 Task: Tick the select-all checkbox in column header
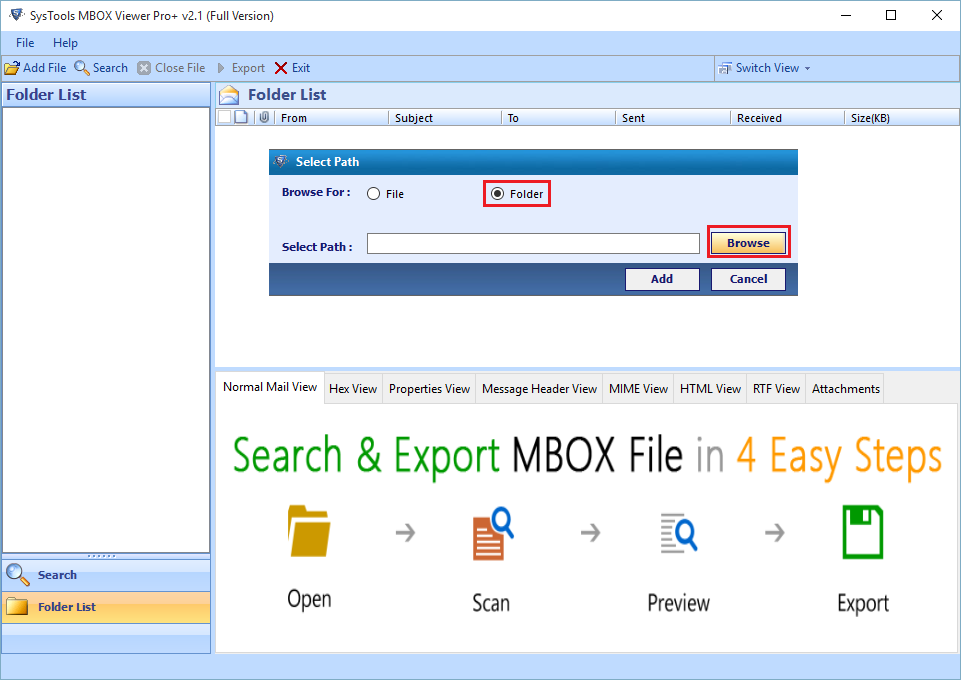(224, 117)
